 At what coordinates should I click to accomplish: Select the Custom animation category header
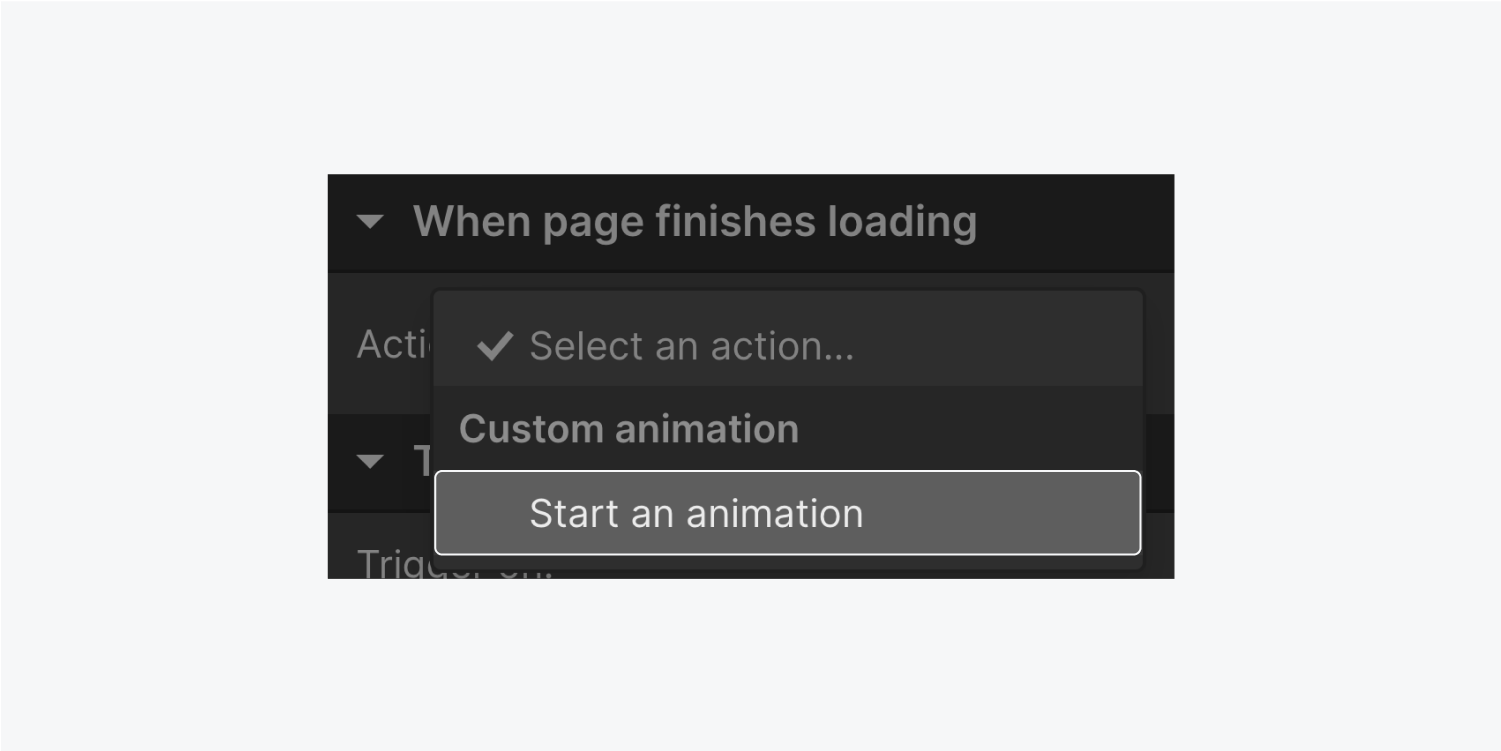628,428
